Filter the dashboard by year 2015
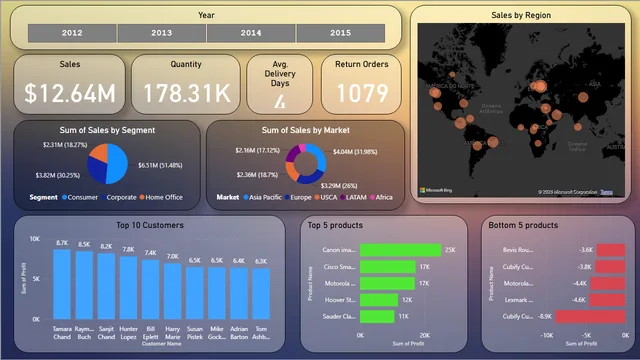The width and height of the screenshot is (640, 360). (341, 33)
